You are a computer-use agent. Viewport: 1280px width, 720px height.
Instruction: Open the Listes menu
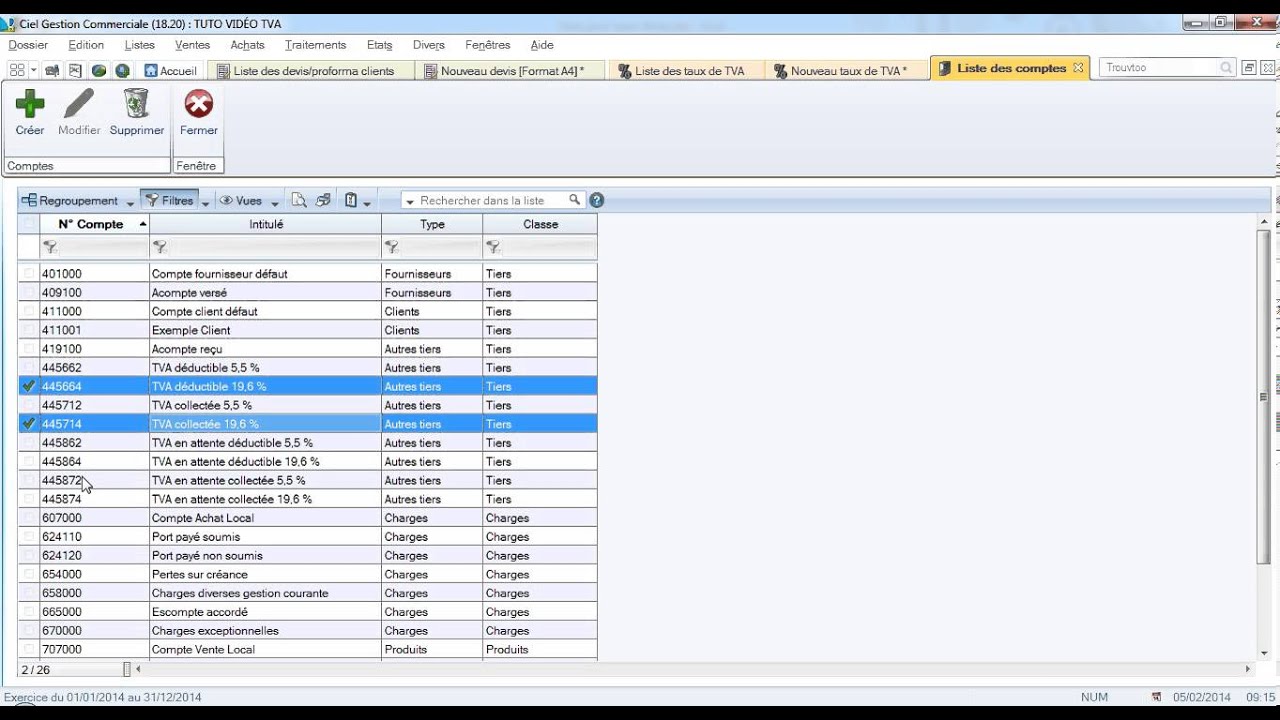[140, 45]
